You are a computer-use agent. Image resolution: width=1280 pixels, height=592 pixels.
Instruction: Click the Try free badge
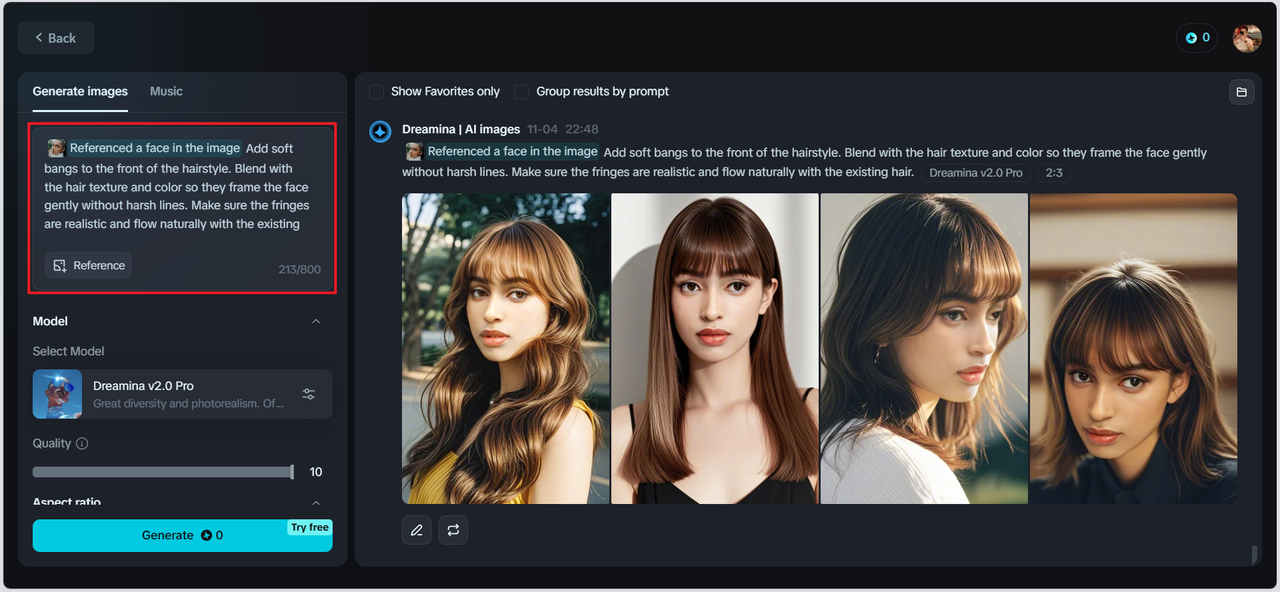click(310, 527)
